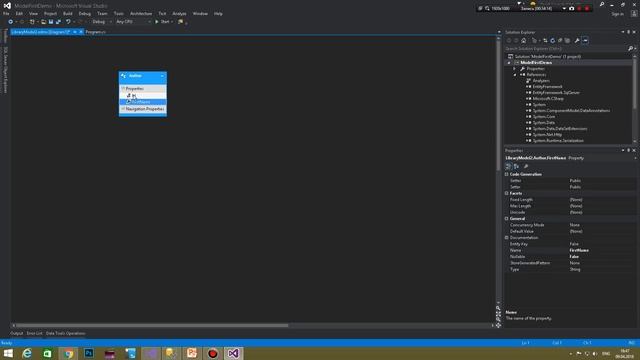Click Sync with Active Document icon

(545, 40)
